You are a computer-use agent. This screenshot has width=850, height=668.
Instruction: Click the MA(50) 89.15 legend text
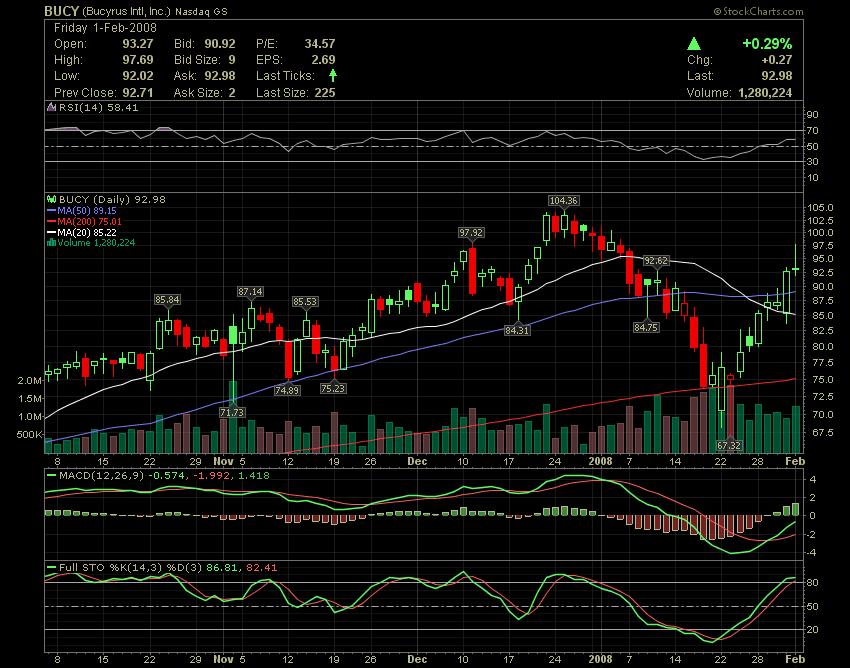(x=87, y=211)
